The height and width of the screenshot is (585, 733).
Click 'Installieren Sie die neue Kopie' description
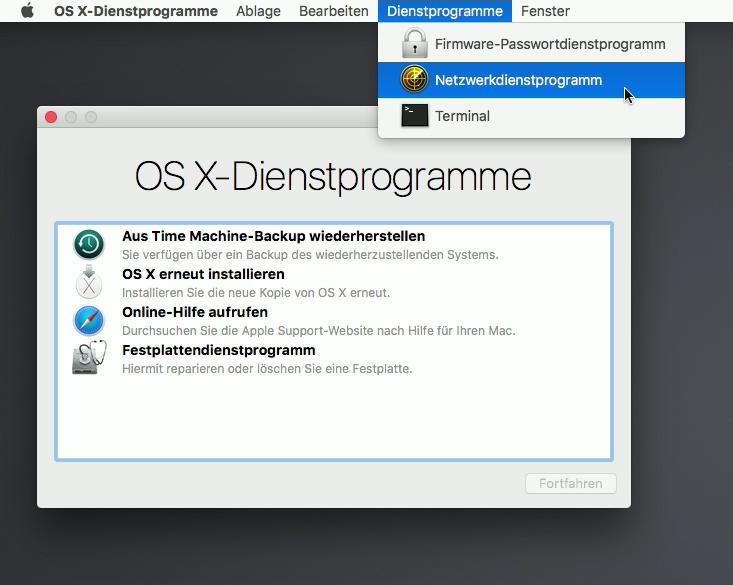pyautogui.click(x=256, y=293)
